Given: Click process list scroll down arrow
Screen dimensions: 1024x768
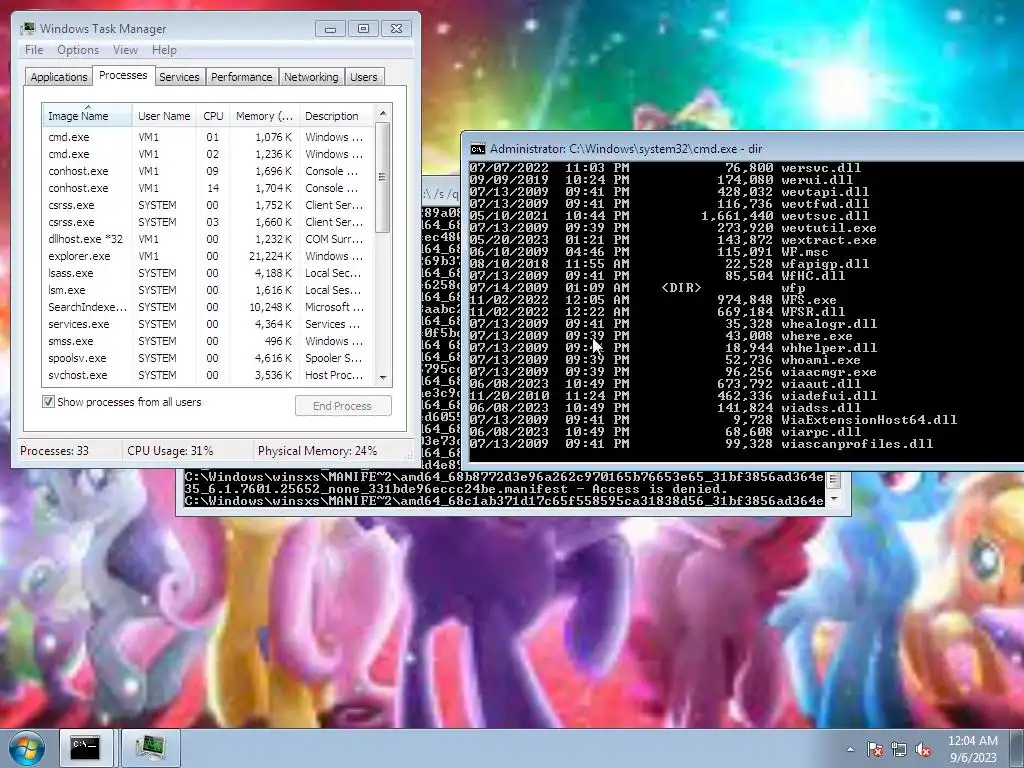Looking at the screenshot, I should tap(383, 377).
